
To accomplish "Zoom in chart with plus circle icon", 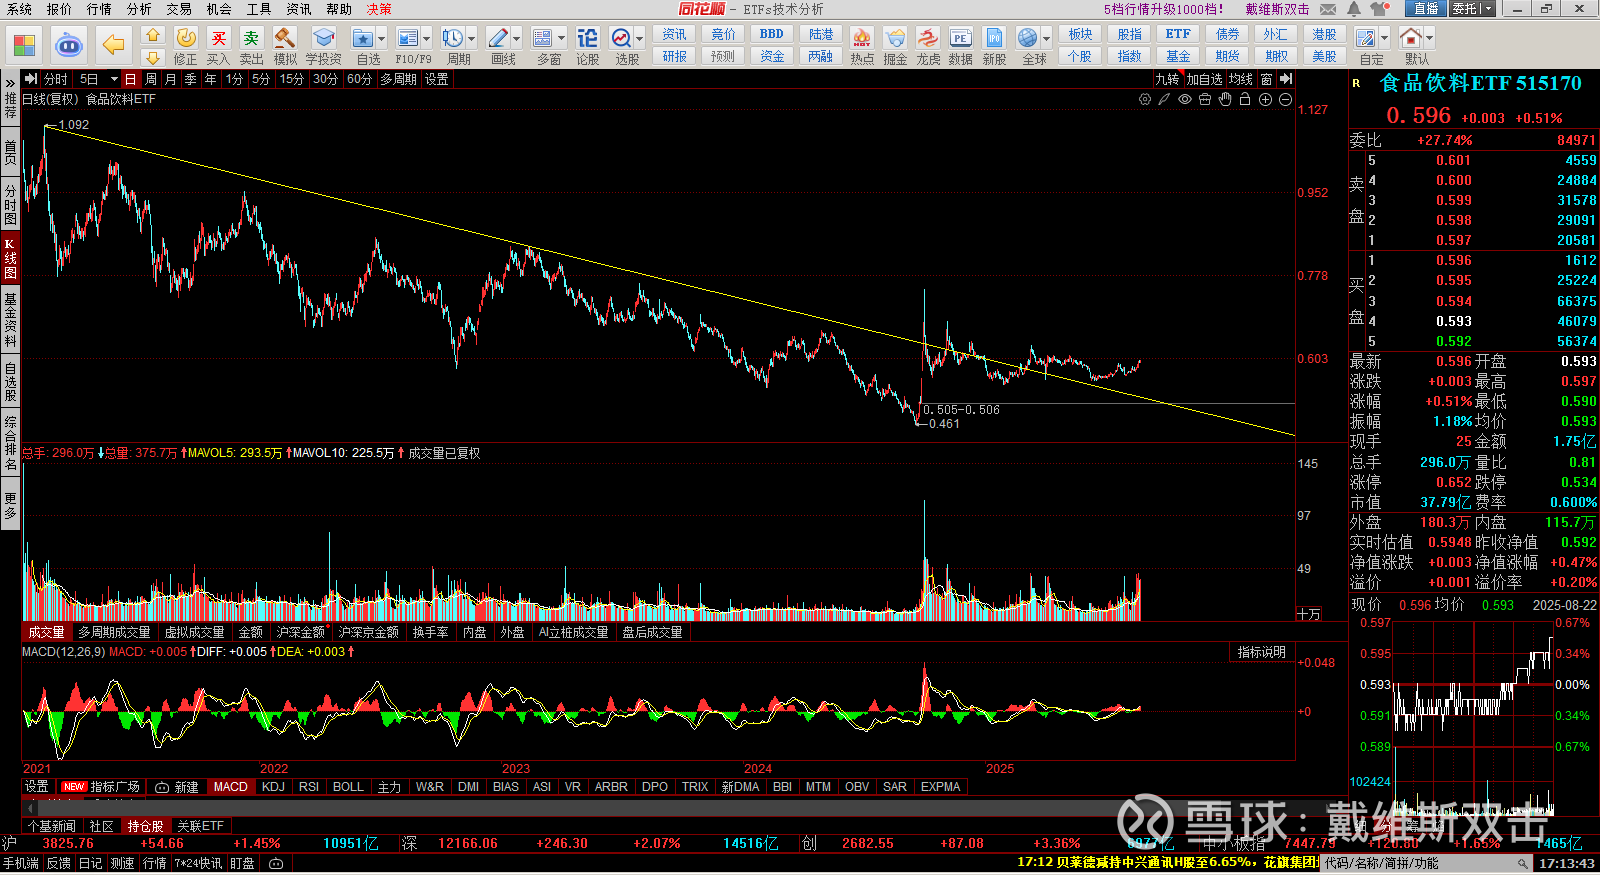I will point(1265,99).
